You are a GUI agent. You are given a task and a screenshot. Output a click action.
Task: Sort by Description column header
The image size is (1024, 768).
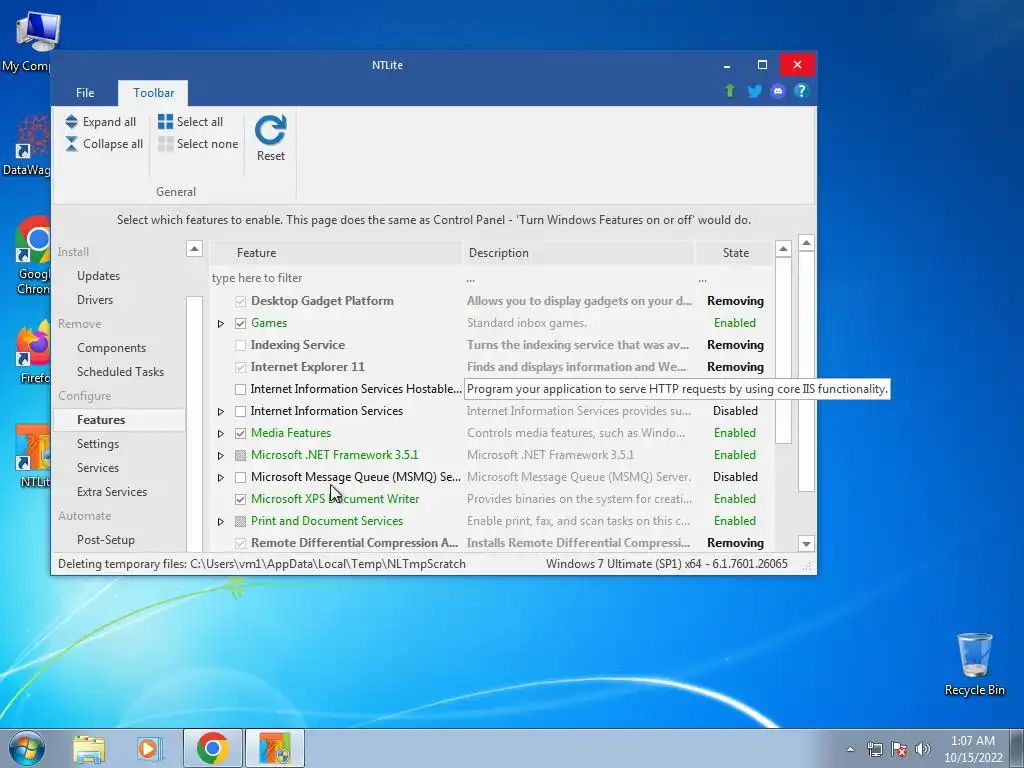pyautogui.click(x=579, y=253)
